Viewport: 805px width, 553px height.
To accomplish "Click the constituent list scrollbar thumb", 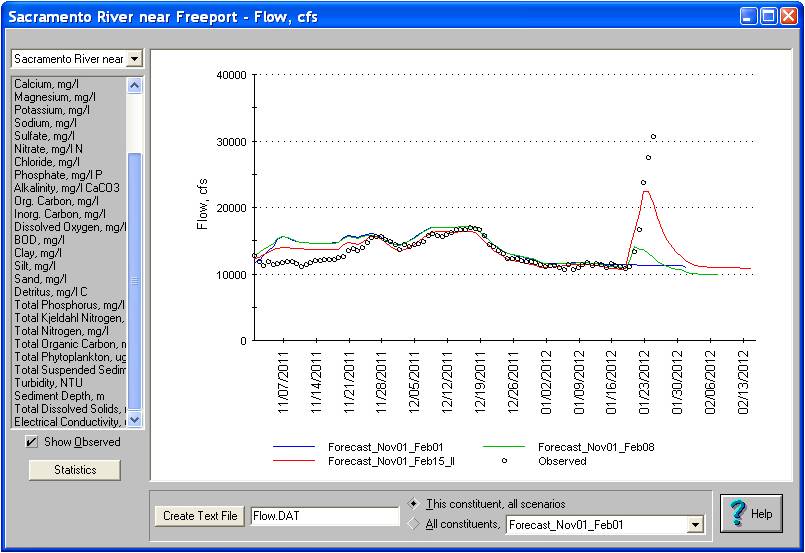I will (x=134, y=281).
